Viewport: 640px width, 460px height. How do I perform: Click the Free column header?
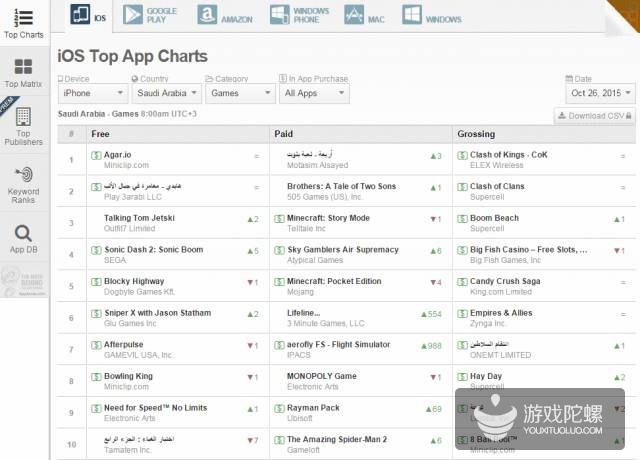(178, 134)
